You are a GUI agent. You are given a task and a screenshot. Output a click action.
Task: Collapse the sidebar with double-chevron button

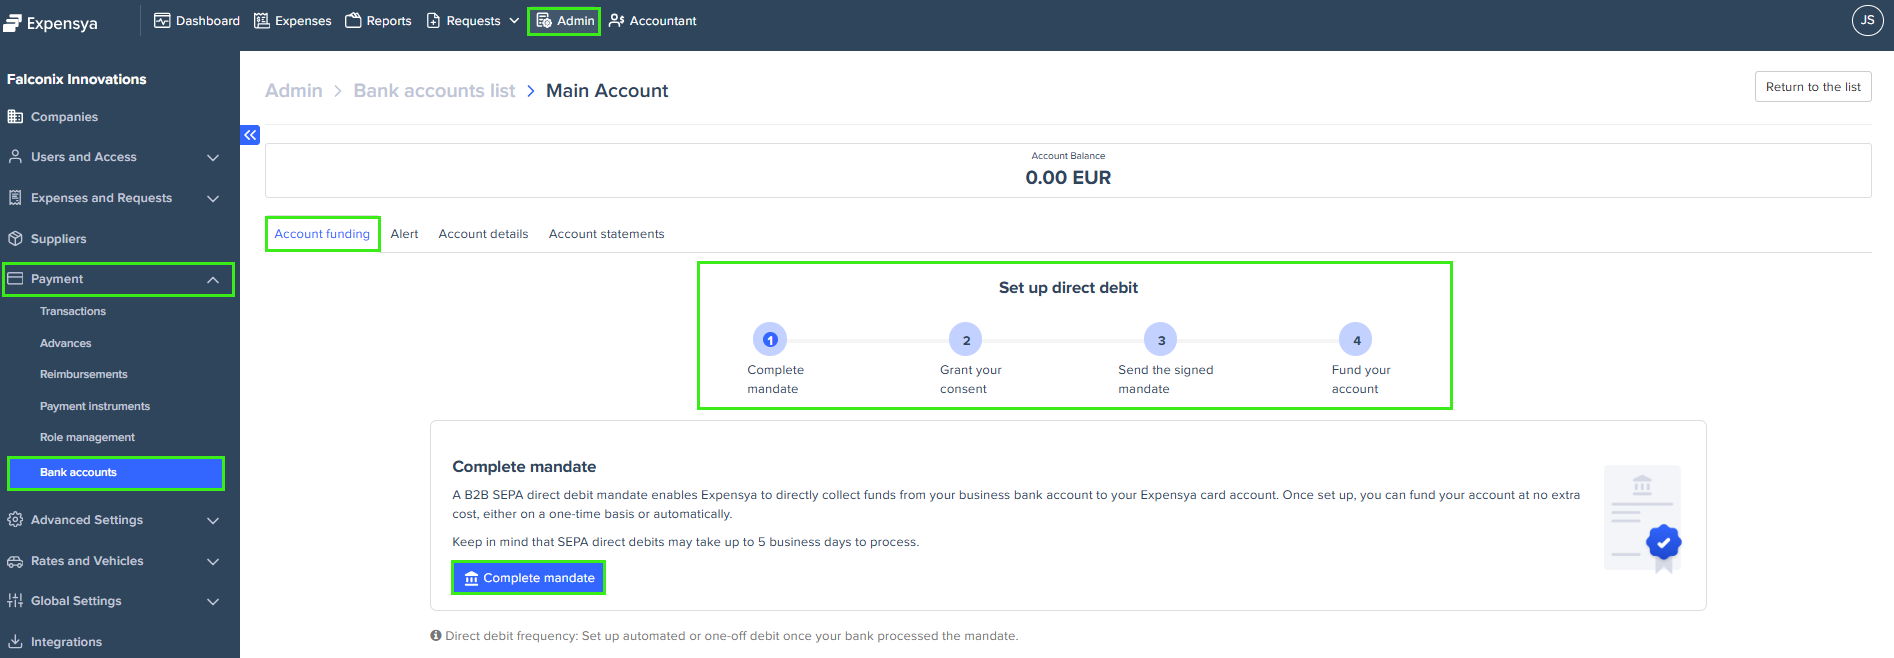[x=250, y=135]
